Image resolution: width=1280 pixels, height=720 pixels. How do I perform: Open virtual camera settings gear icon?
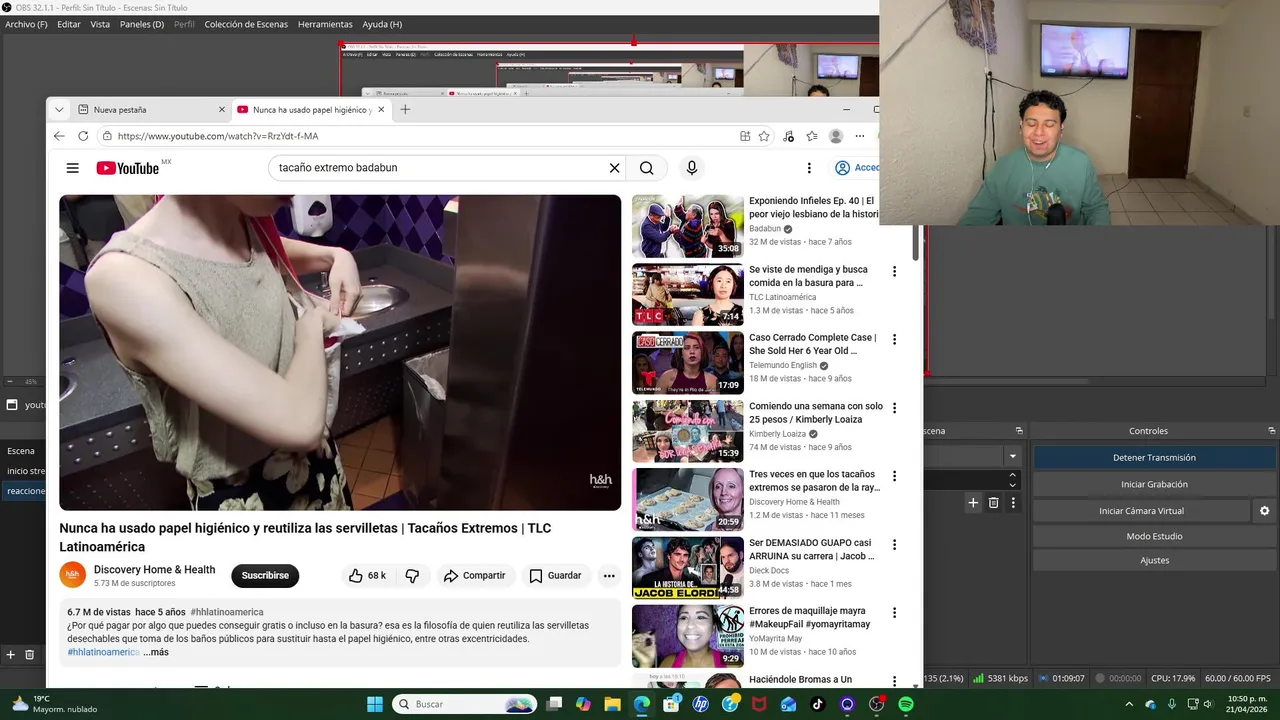pos(1264,511)
